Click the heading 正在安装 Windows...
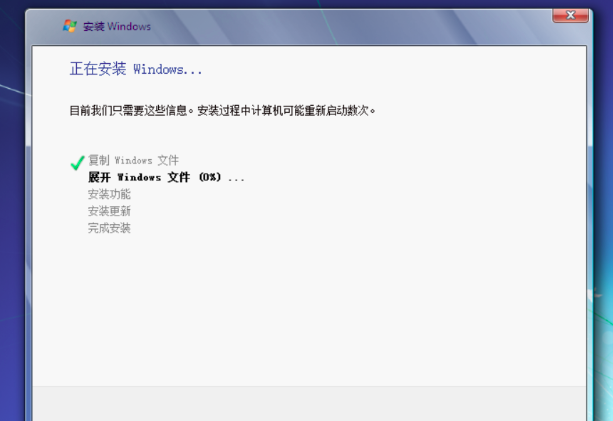Viewport: 613px width, 421px height. pyautogui.click(x=136, y=69)
